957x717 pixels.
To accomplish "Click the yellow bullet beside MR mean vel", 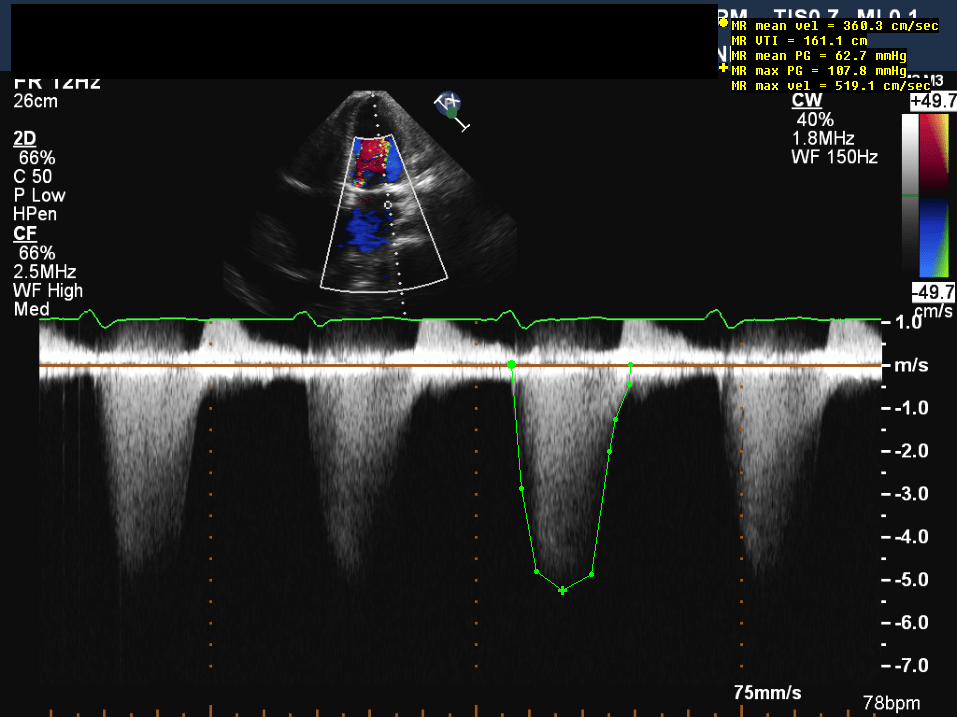I will pos(724,22).
